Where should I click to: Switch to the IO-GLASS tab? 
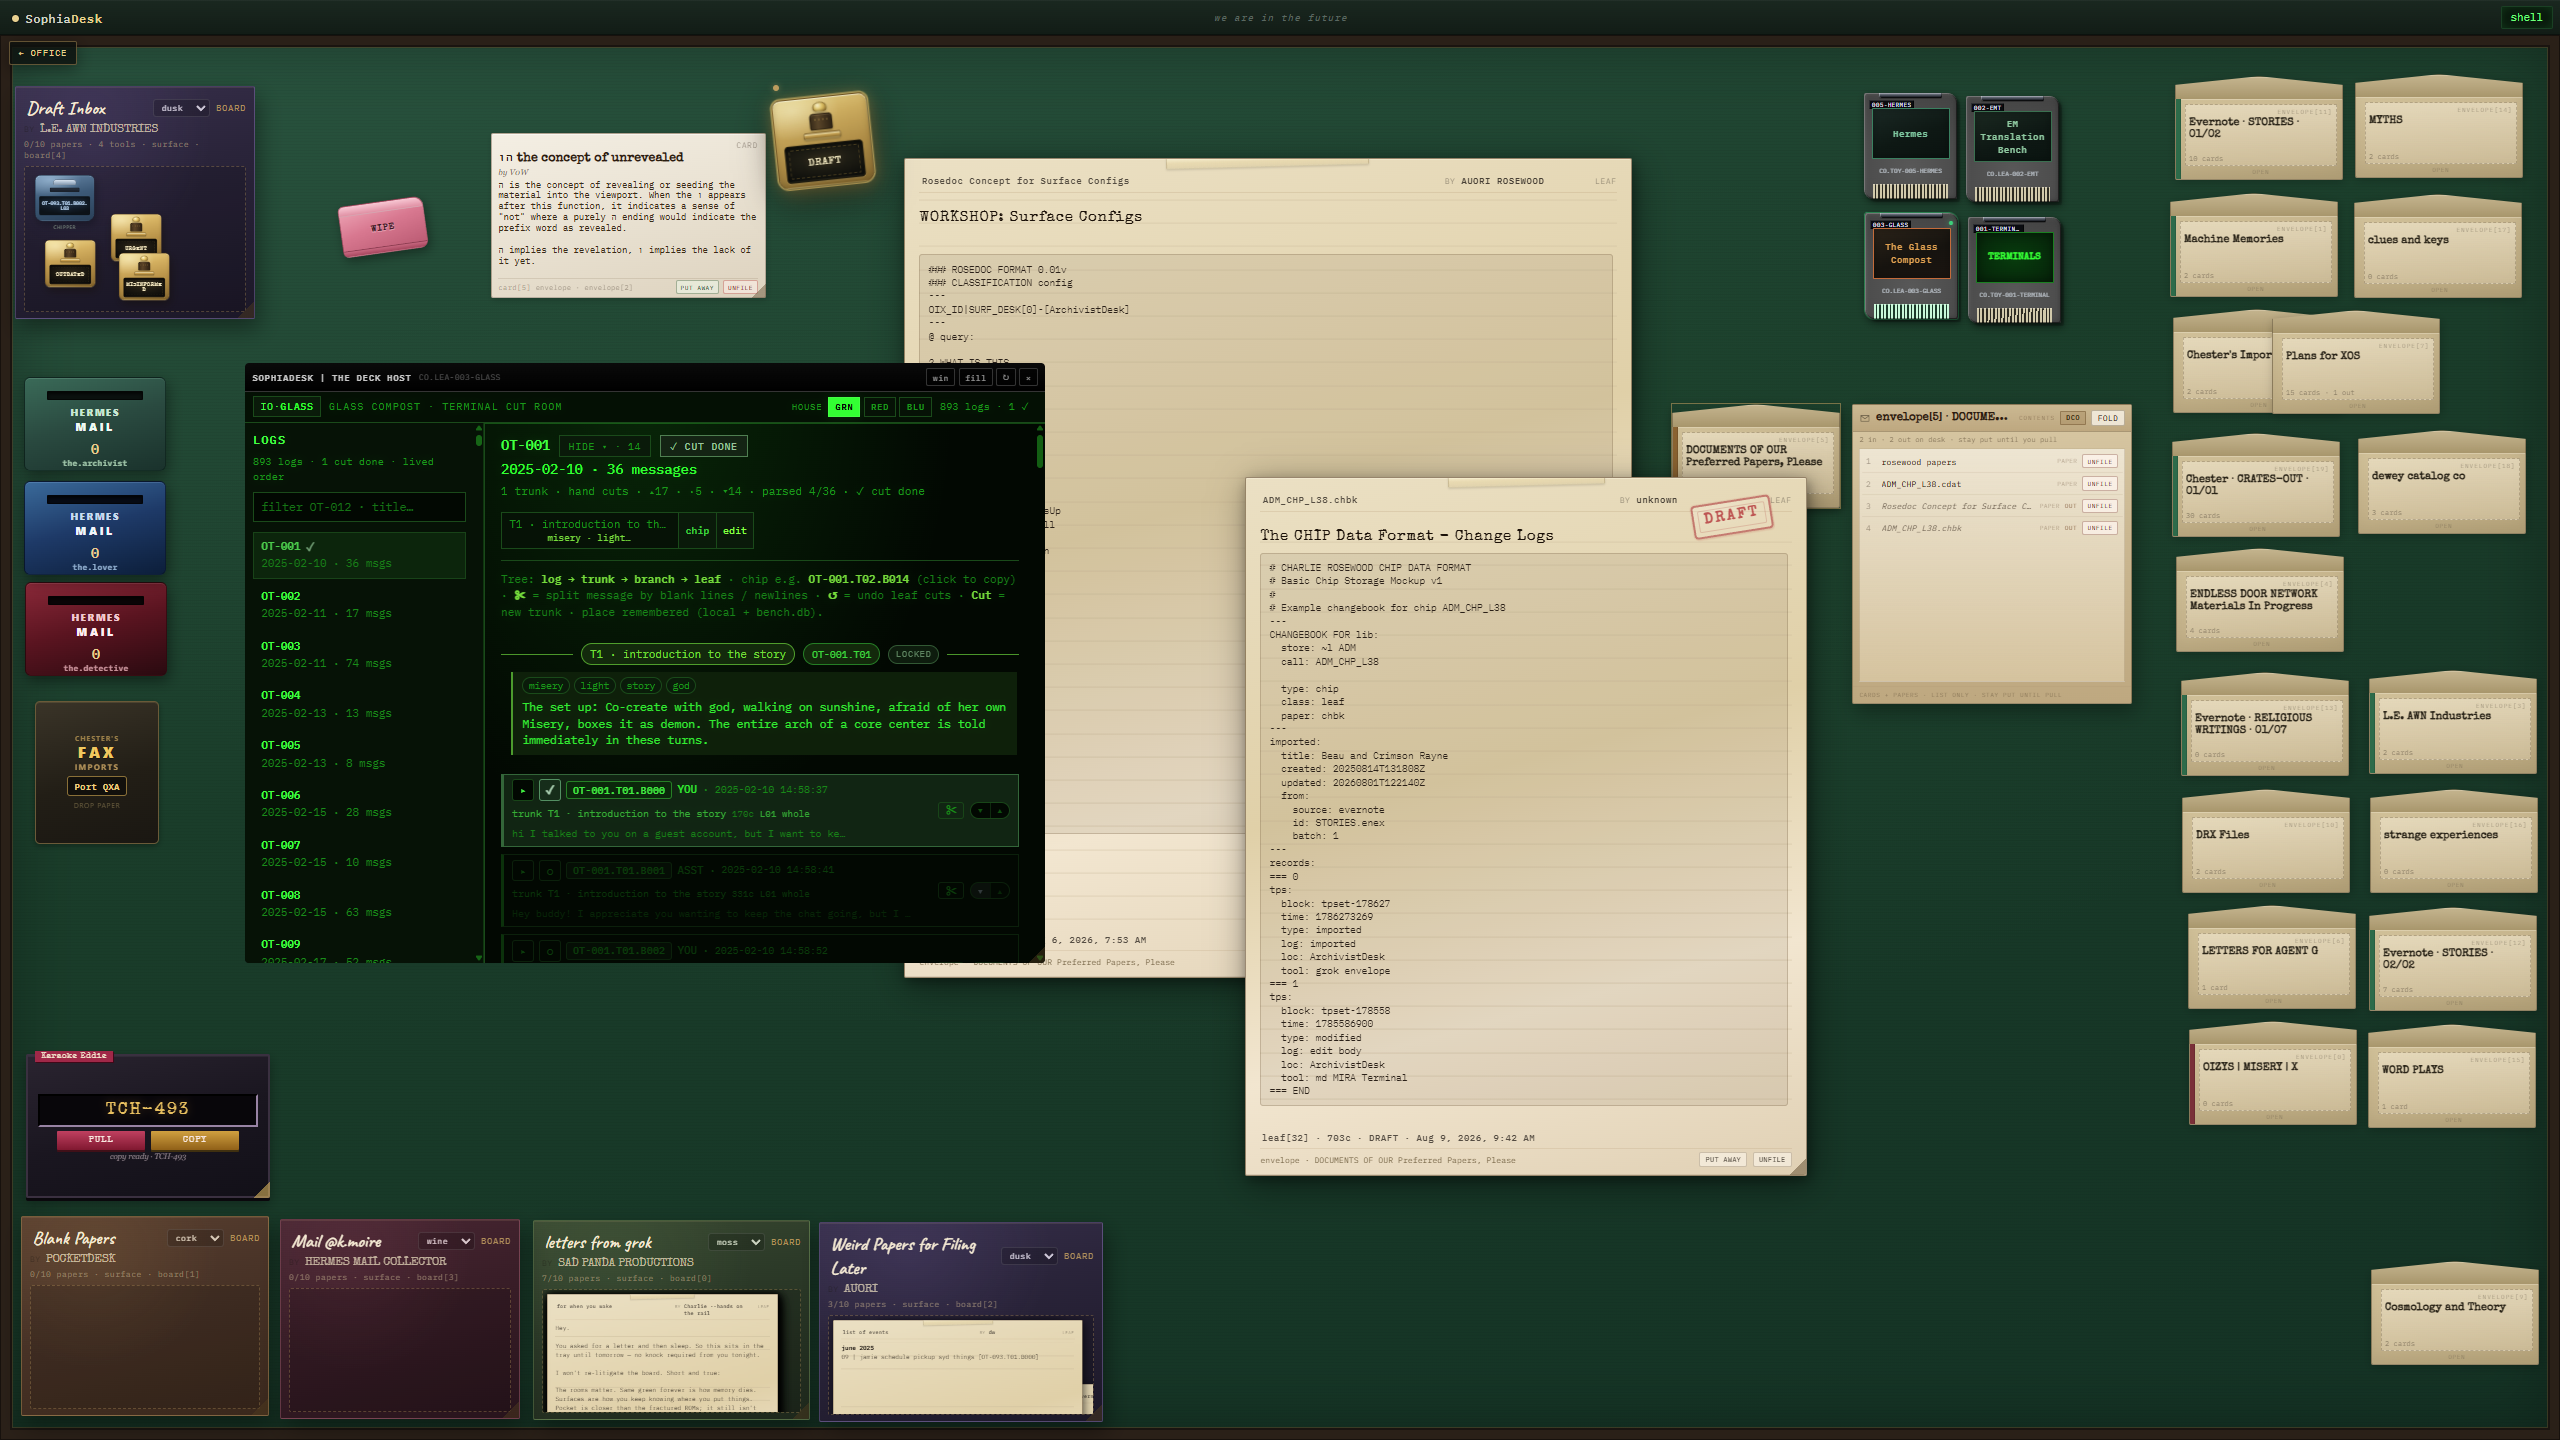(286, 407)
